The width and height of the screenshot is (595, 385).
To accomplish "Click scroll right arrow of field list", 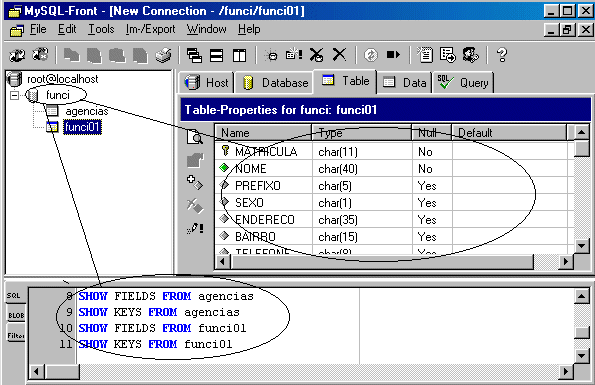I will tap(566, 261).
